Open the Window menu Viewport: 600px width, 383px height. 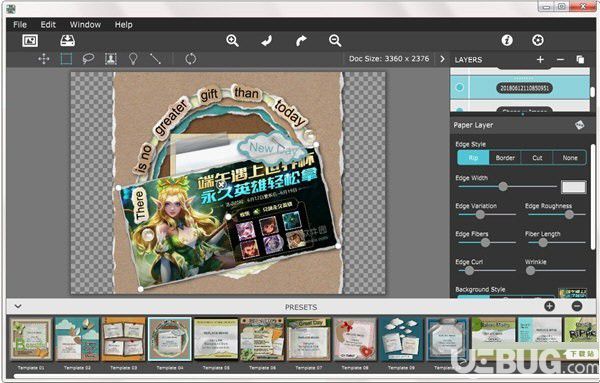click(85, 24)
